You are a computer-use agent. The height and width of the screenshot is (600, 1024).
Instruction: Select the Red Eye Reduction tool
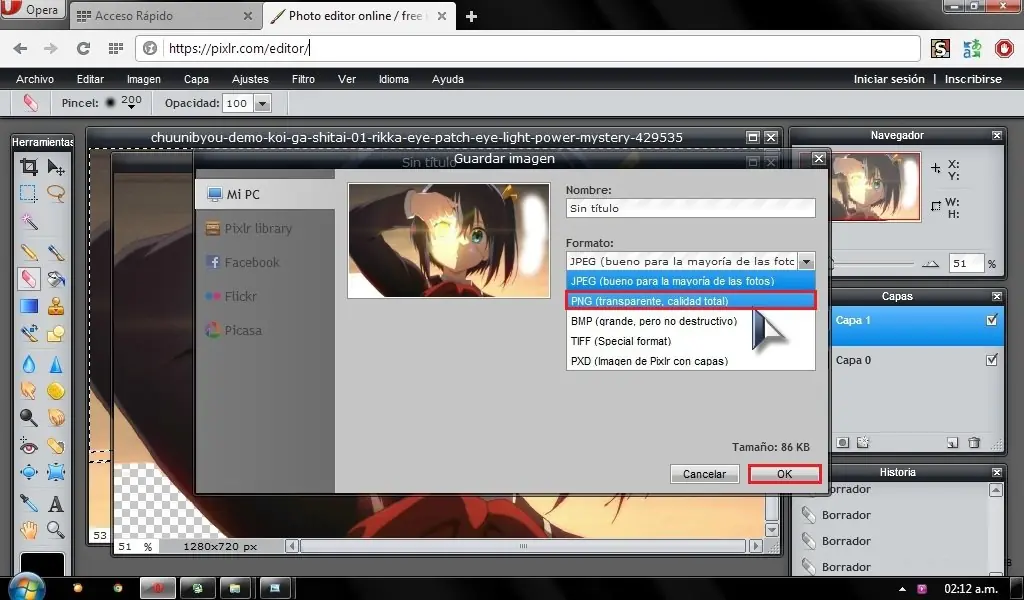tap(29, 445)
